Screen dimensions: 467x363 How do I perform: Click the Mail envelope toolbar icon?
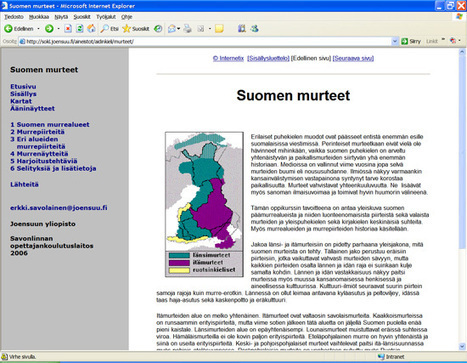tap(172, 29)
